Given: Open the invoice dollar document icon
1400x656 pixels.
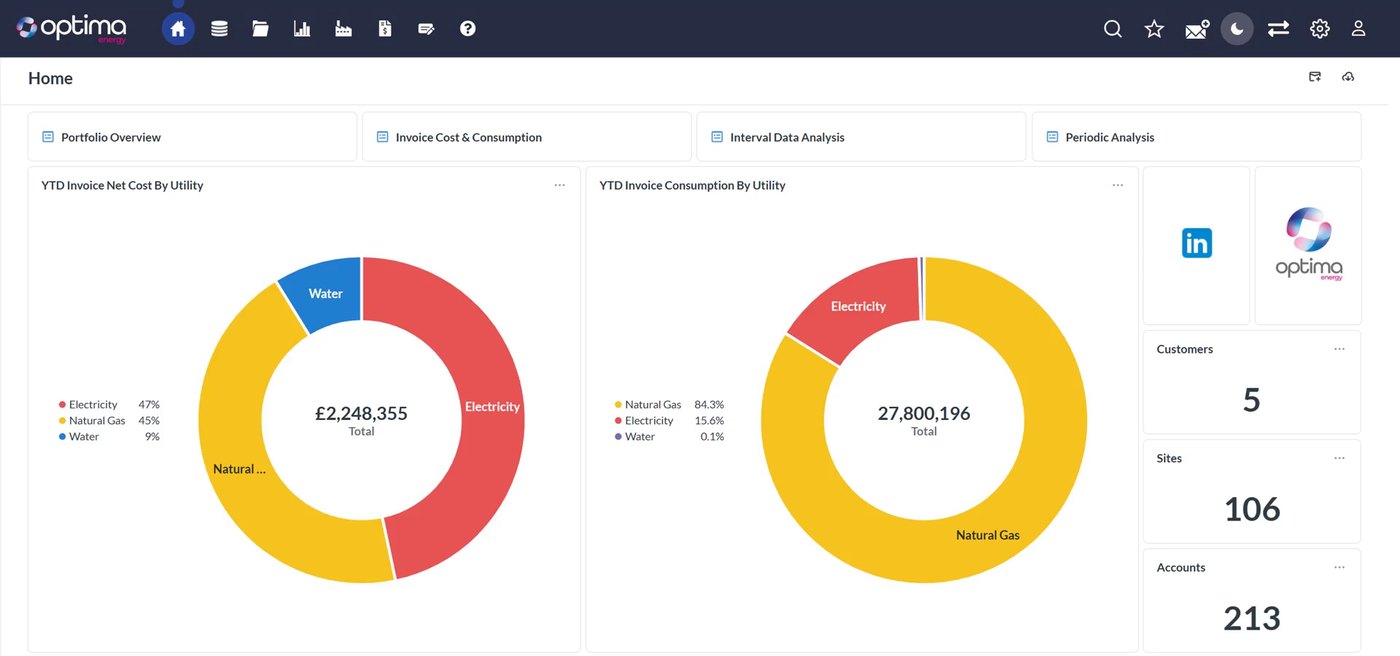Looking at the screenshot, I should [385, 29].
